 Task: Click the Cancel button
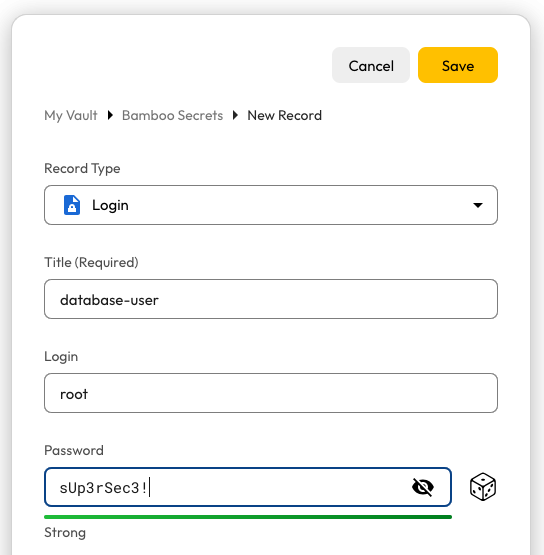[x=371, y=65]
